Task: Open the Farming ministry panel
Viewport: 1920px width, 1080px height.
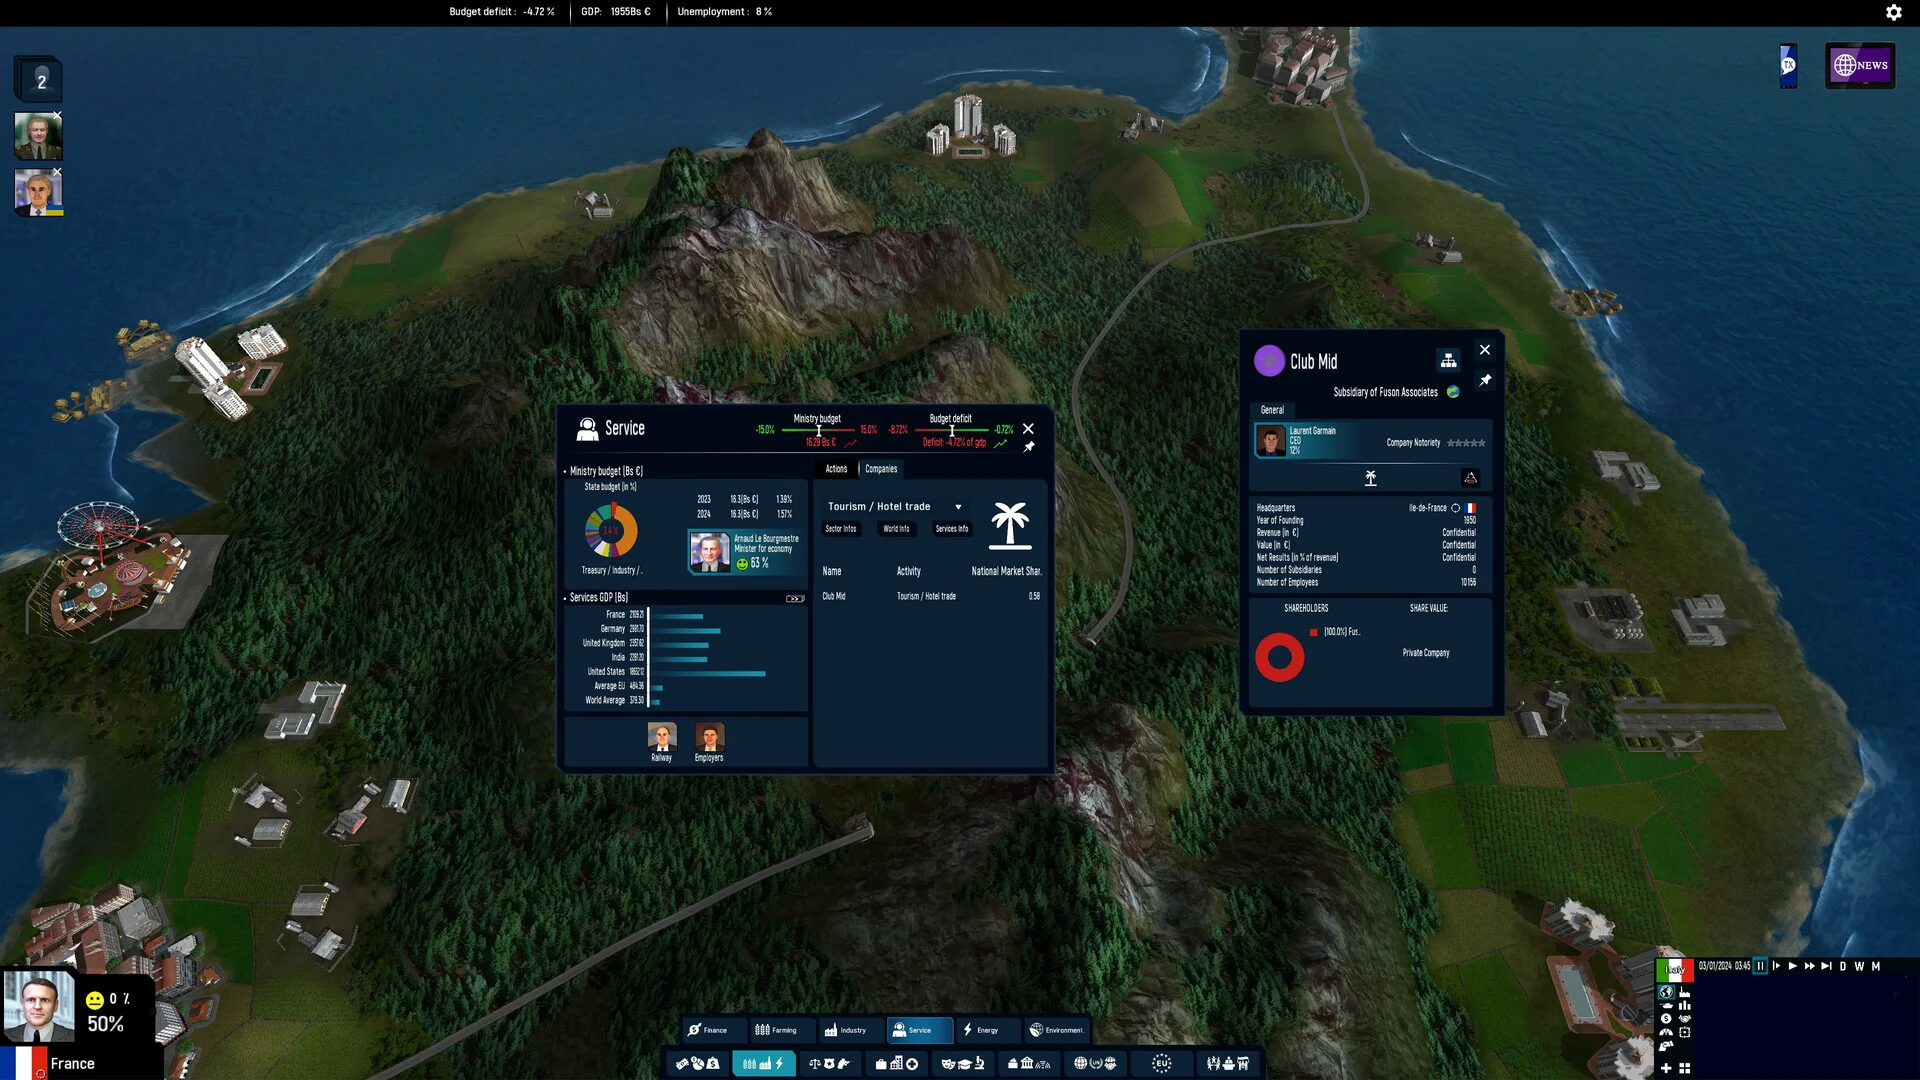Action: pos(782,1030)
